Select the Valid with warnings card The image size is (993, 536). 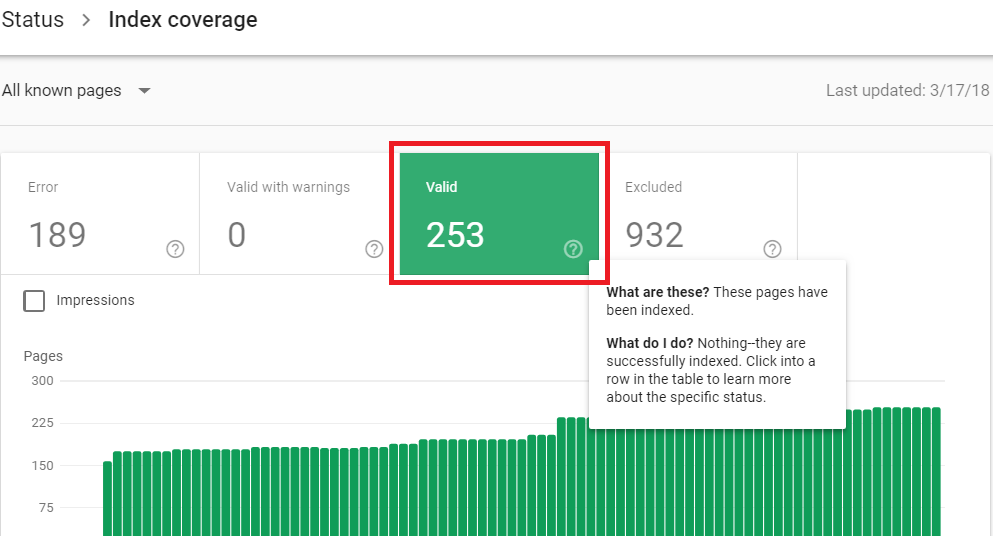(300, 214)
